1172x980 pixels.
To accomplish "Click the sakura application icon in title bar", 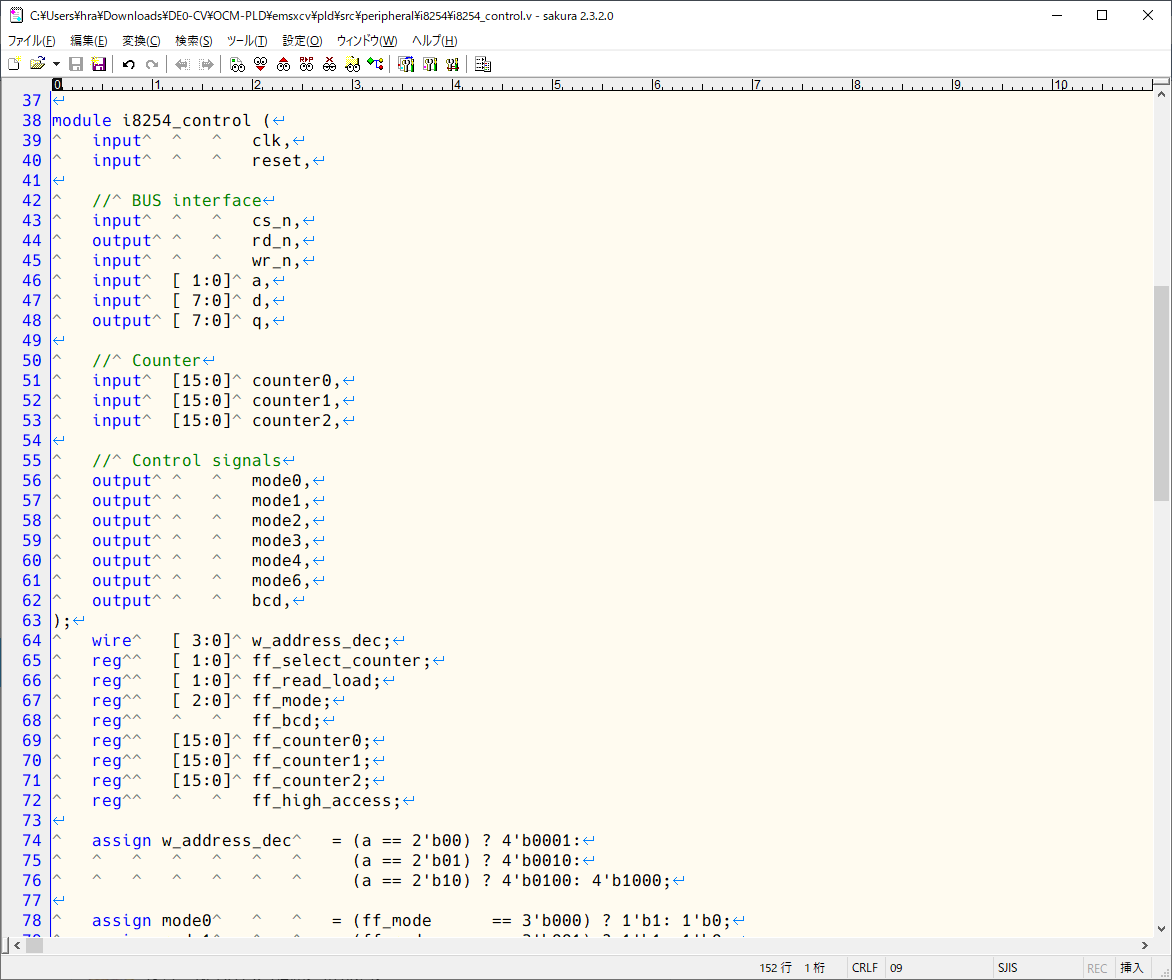I will [x=16, y=15].
